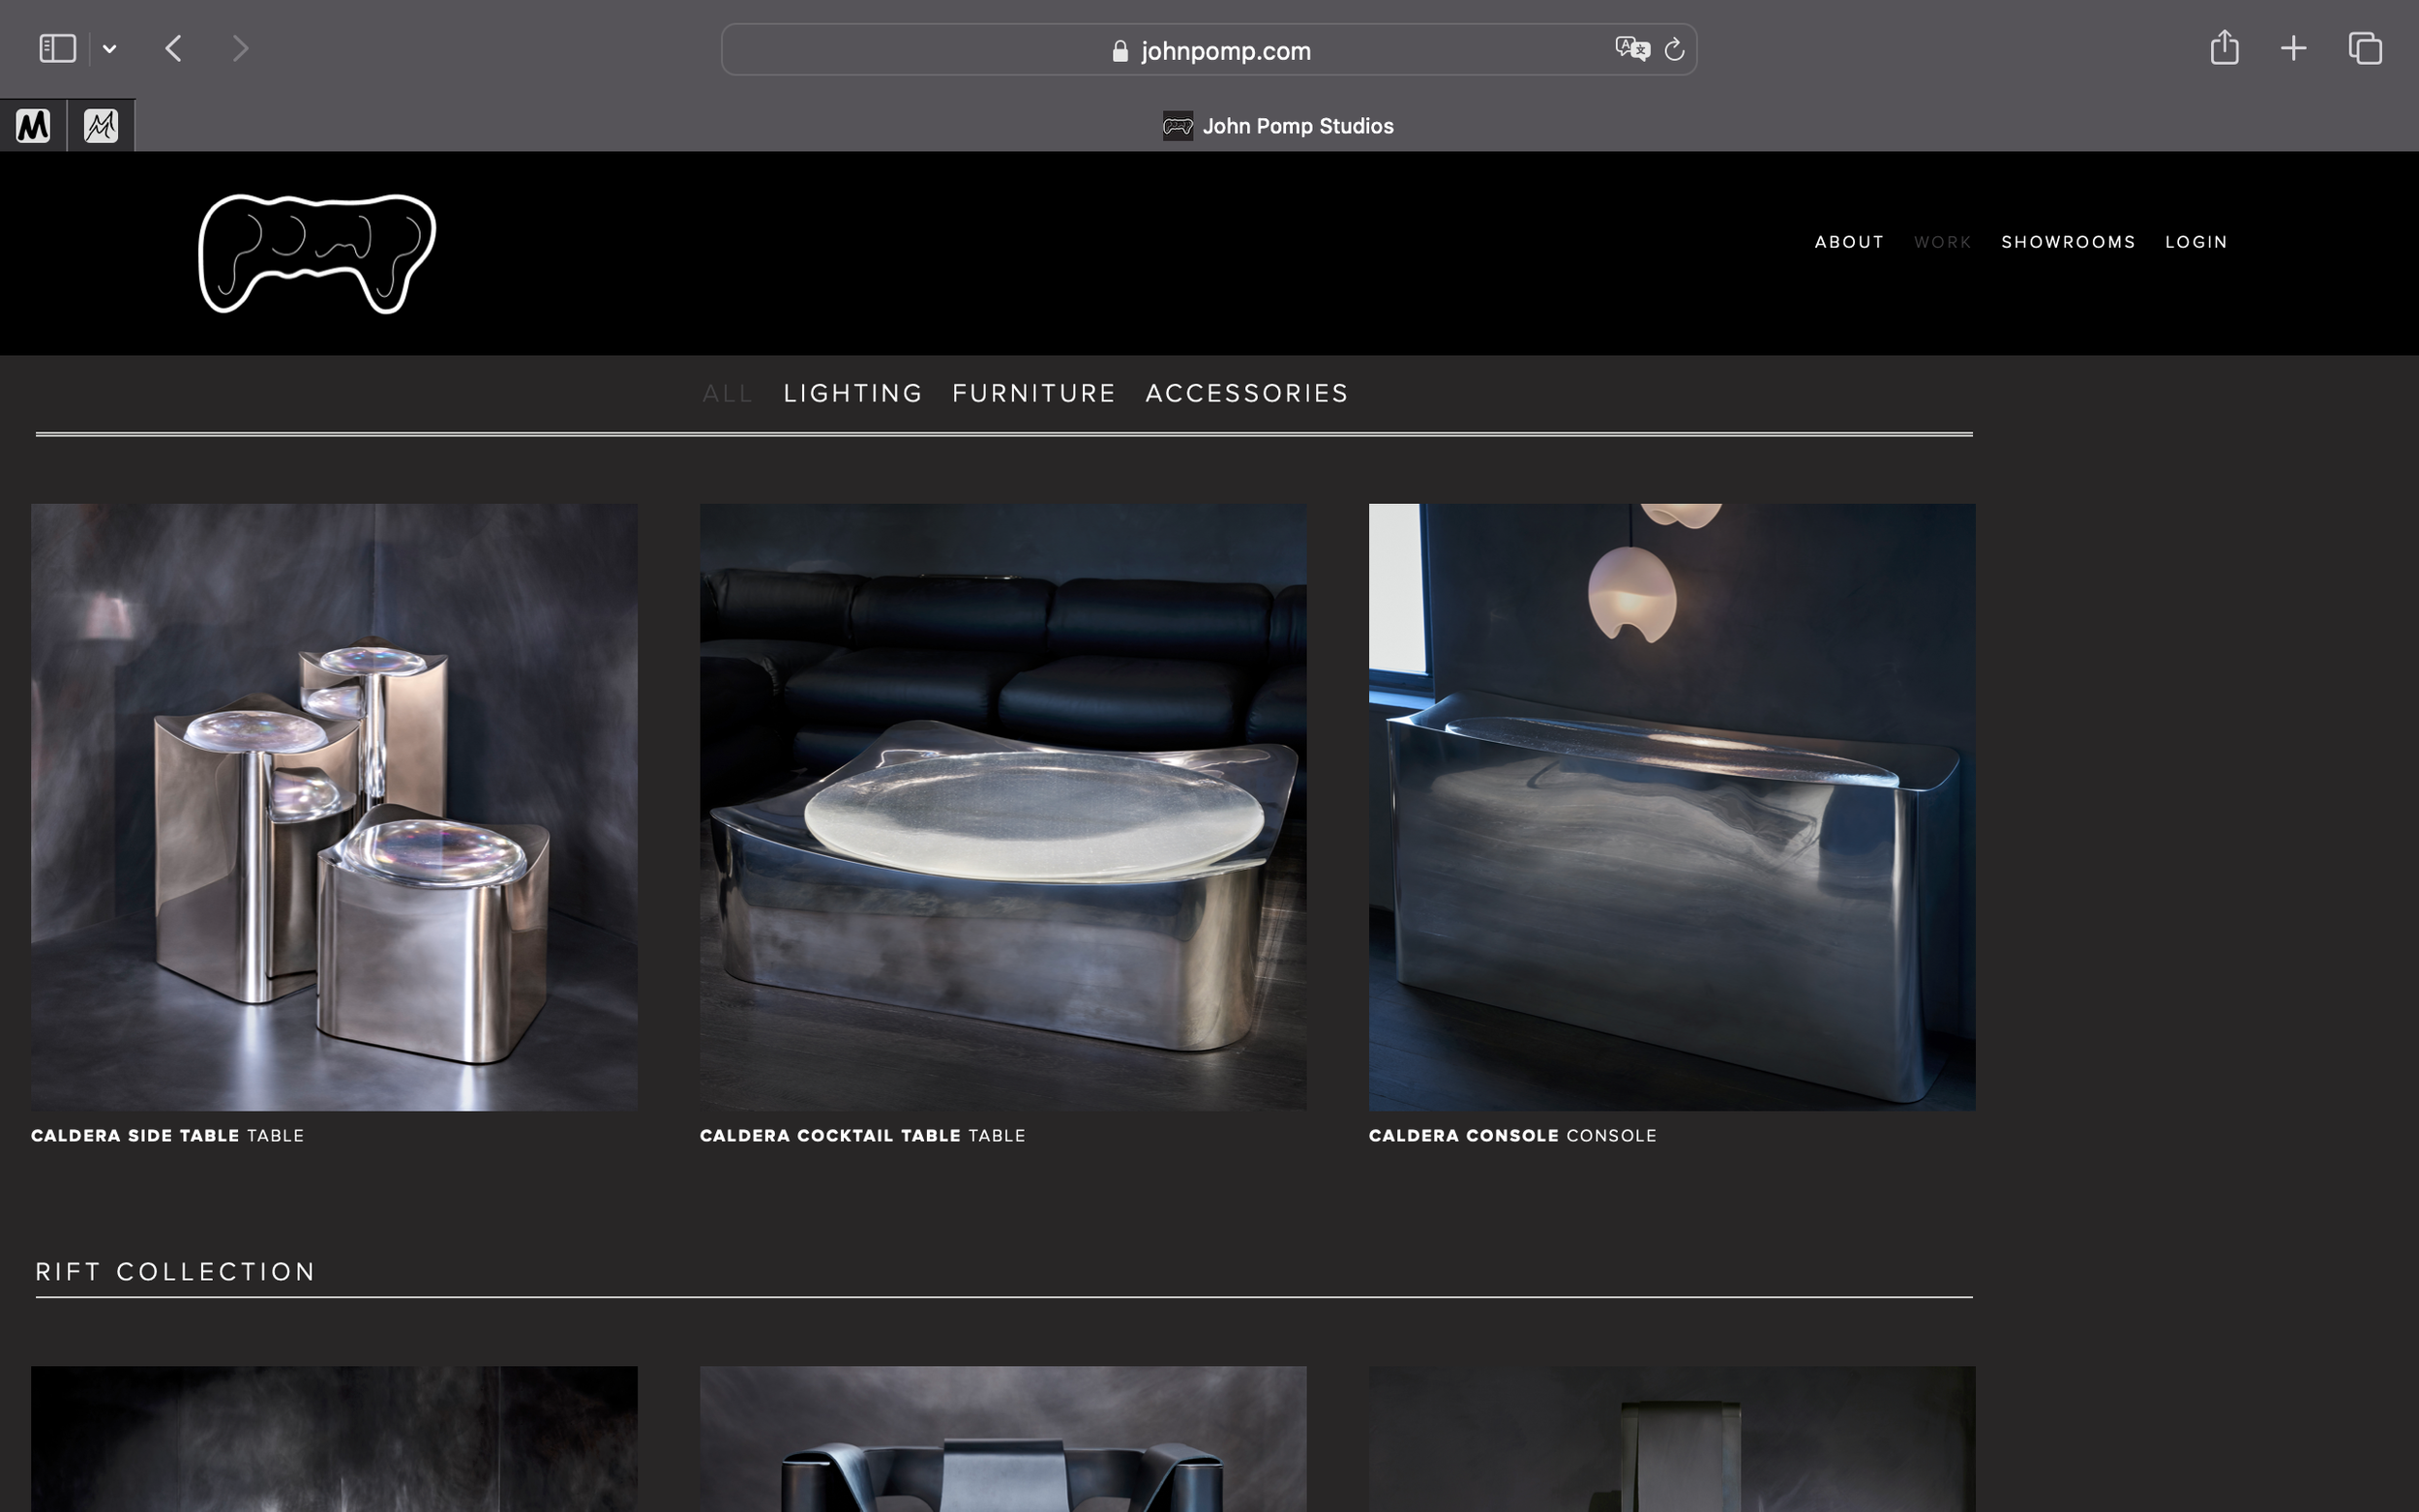Image resolution: width=2419 pixels, height=1512 pixels.
Task: Open the second pinned tab
Action: click(101, 126)
